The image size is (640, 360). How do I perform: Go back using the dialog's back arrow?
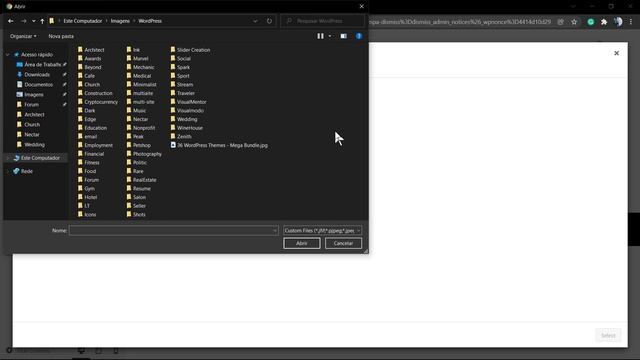click(x=11, y=21)
